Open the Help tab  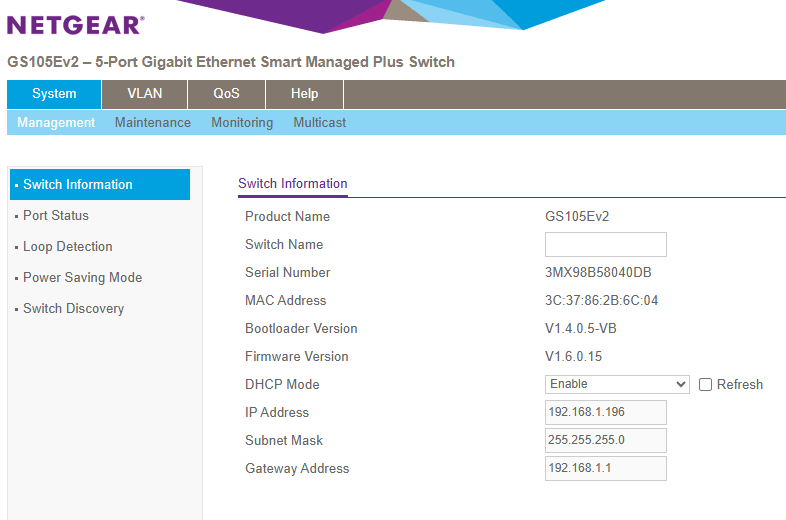pos(304,94)
